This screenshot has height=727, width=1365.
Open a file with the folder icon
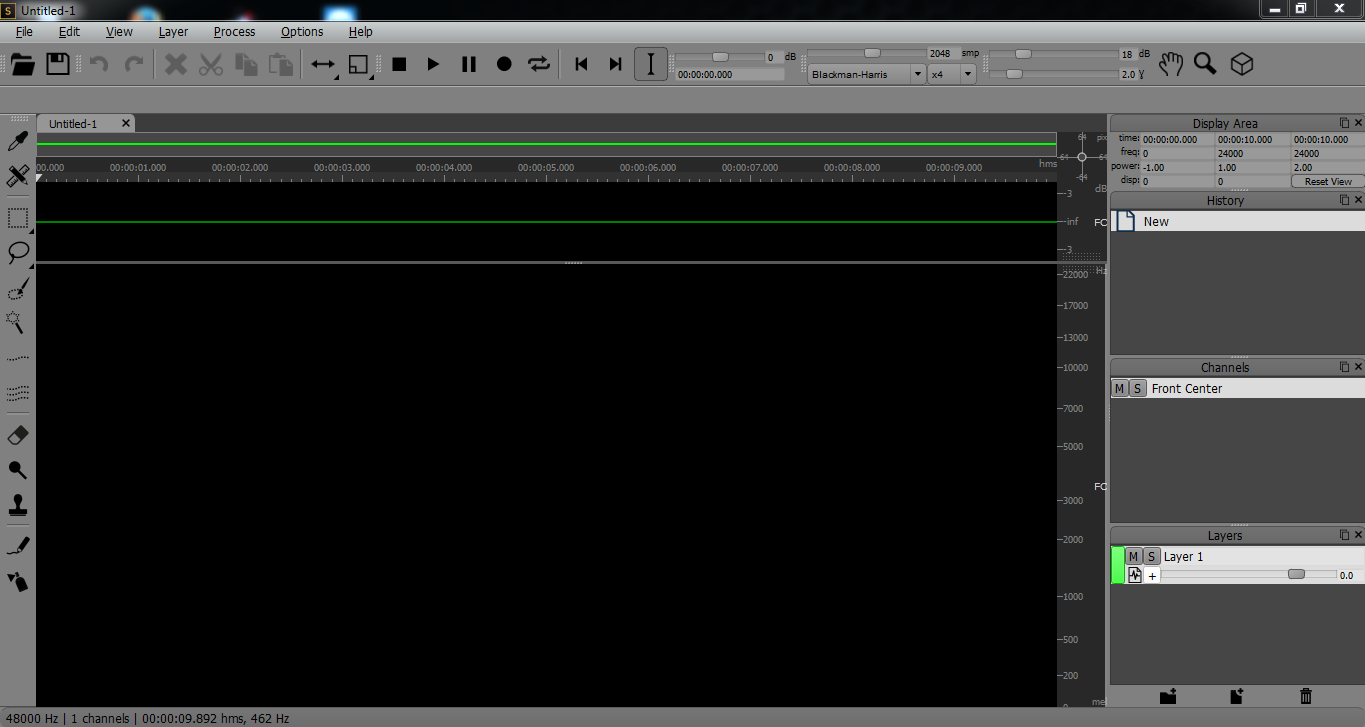point(22,64)
